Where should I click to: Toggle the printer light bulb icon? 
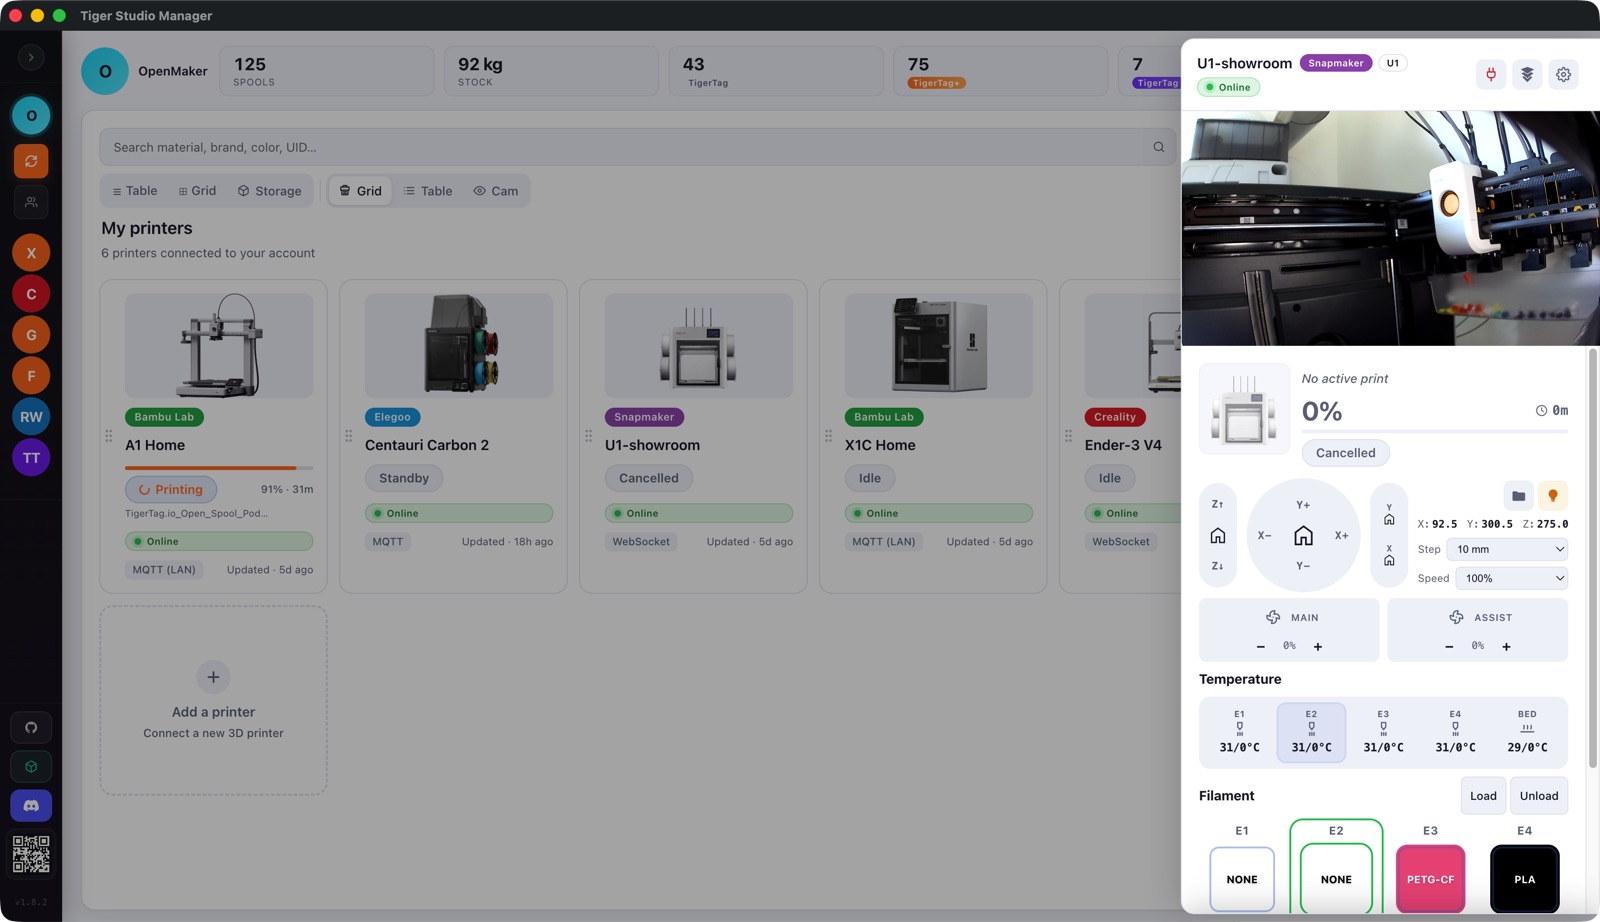pyautogui.click(x=1553, y=496)
